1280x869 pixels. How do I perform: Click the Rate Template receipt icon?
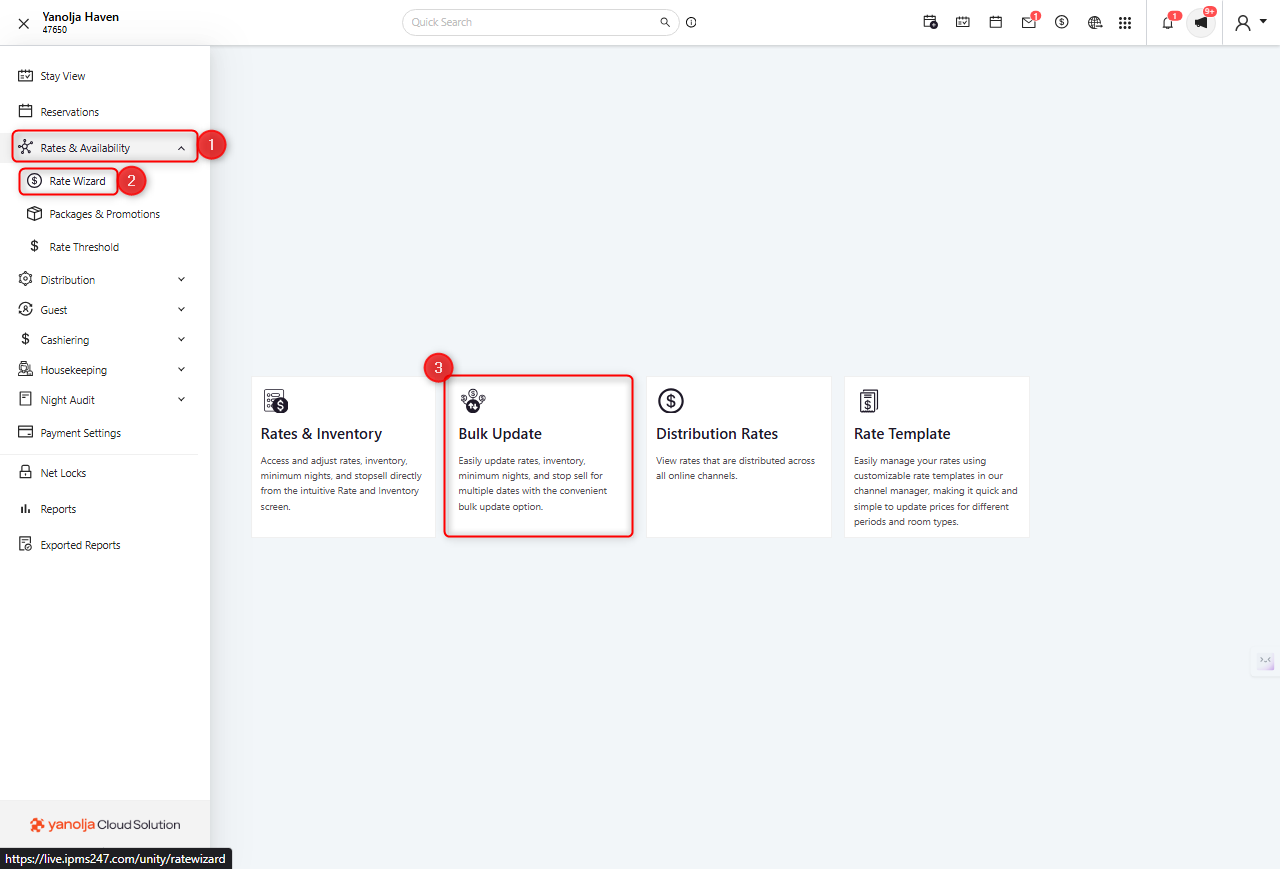pos(868,401)
